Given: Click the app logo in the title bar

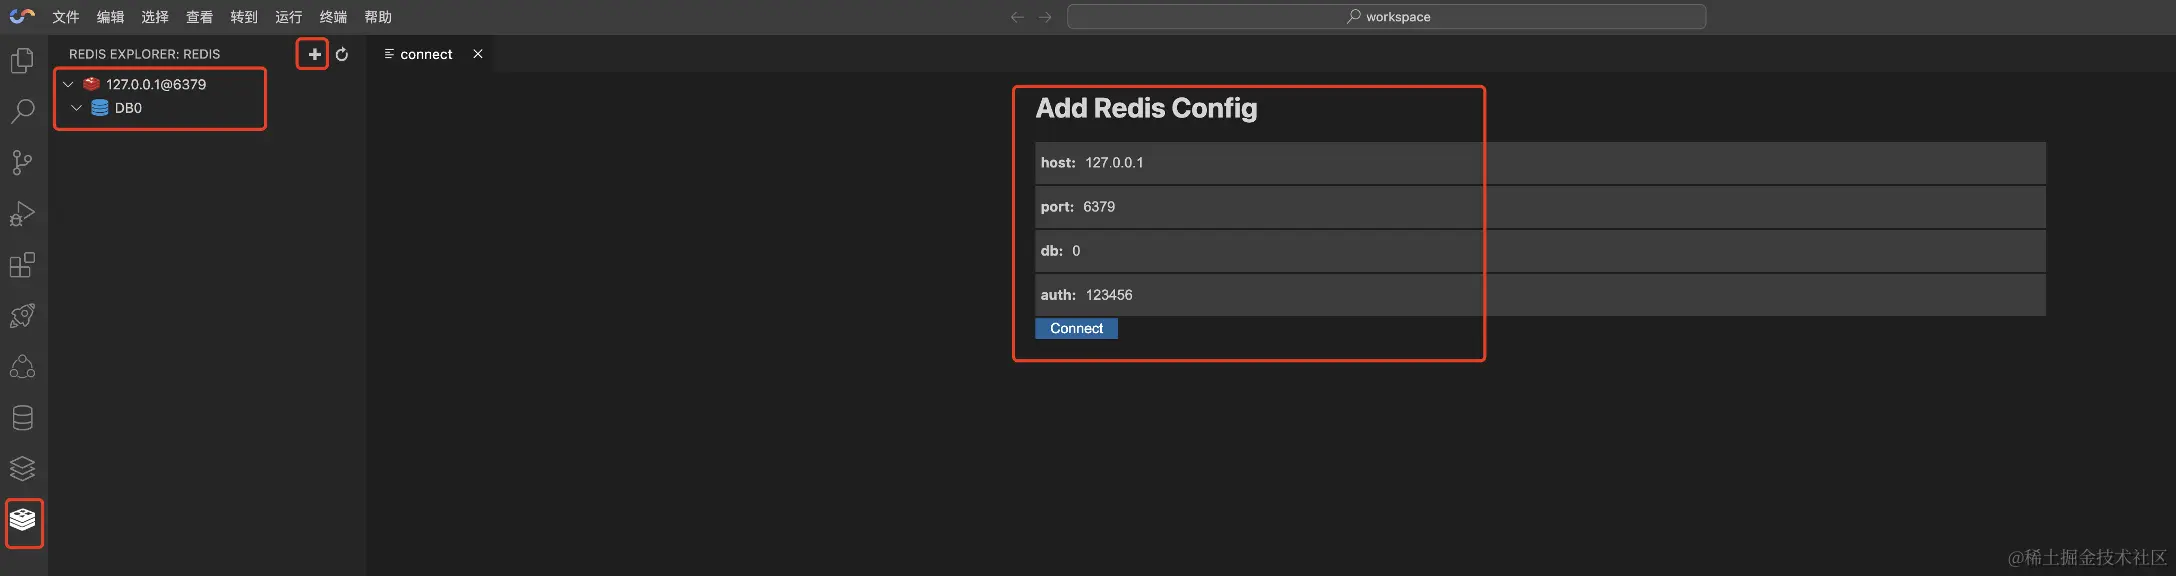Looking at the screenshot, I should [x=22, y=16].
